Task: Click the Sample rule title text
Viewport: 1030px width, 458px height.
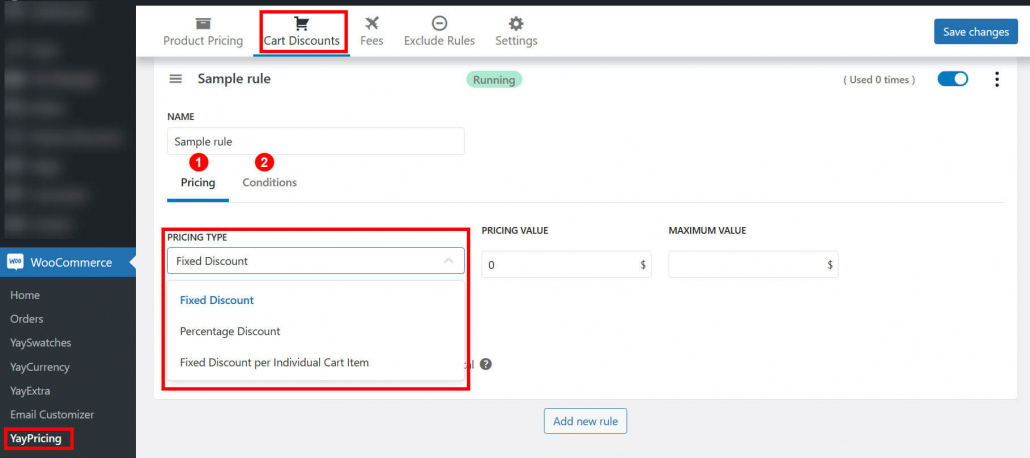Action: (x=234, y=79)
